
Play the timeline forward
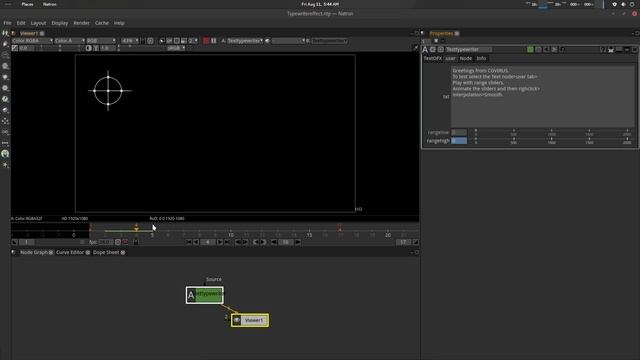tap(220, 242)
